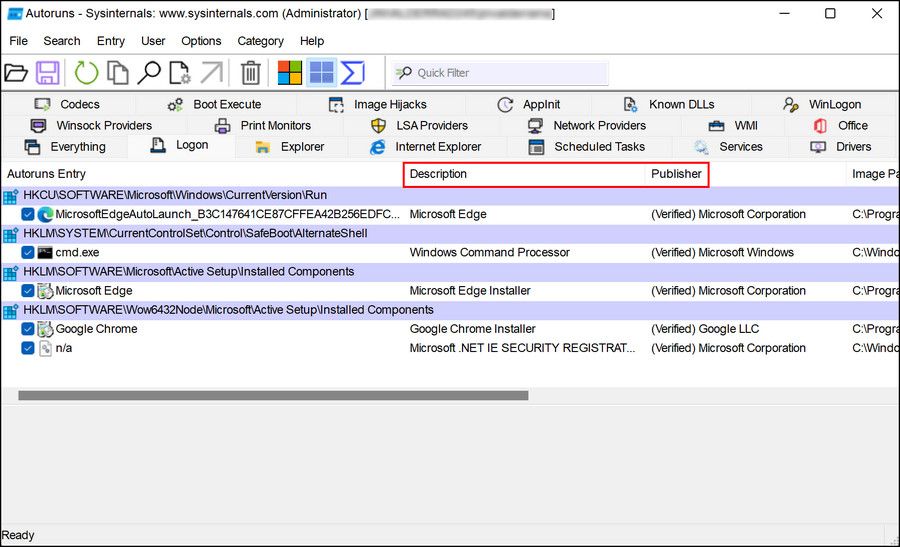The width and height of the screenshot is (900, 547).
Task: Uncheck the MicrosoftEdgeAutoLaunch entry
Action: [x=28, y=214]
